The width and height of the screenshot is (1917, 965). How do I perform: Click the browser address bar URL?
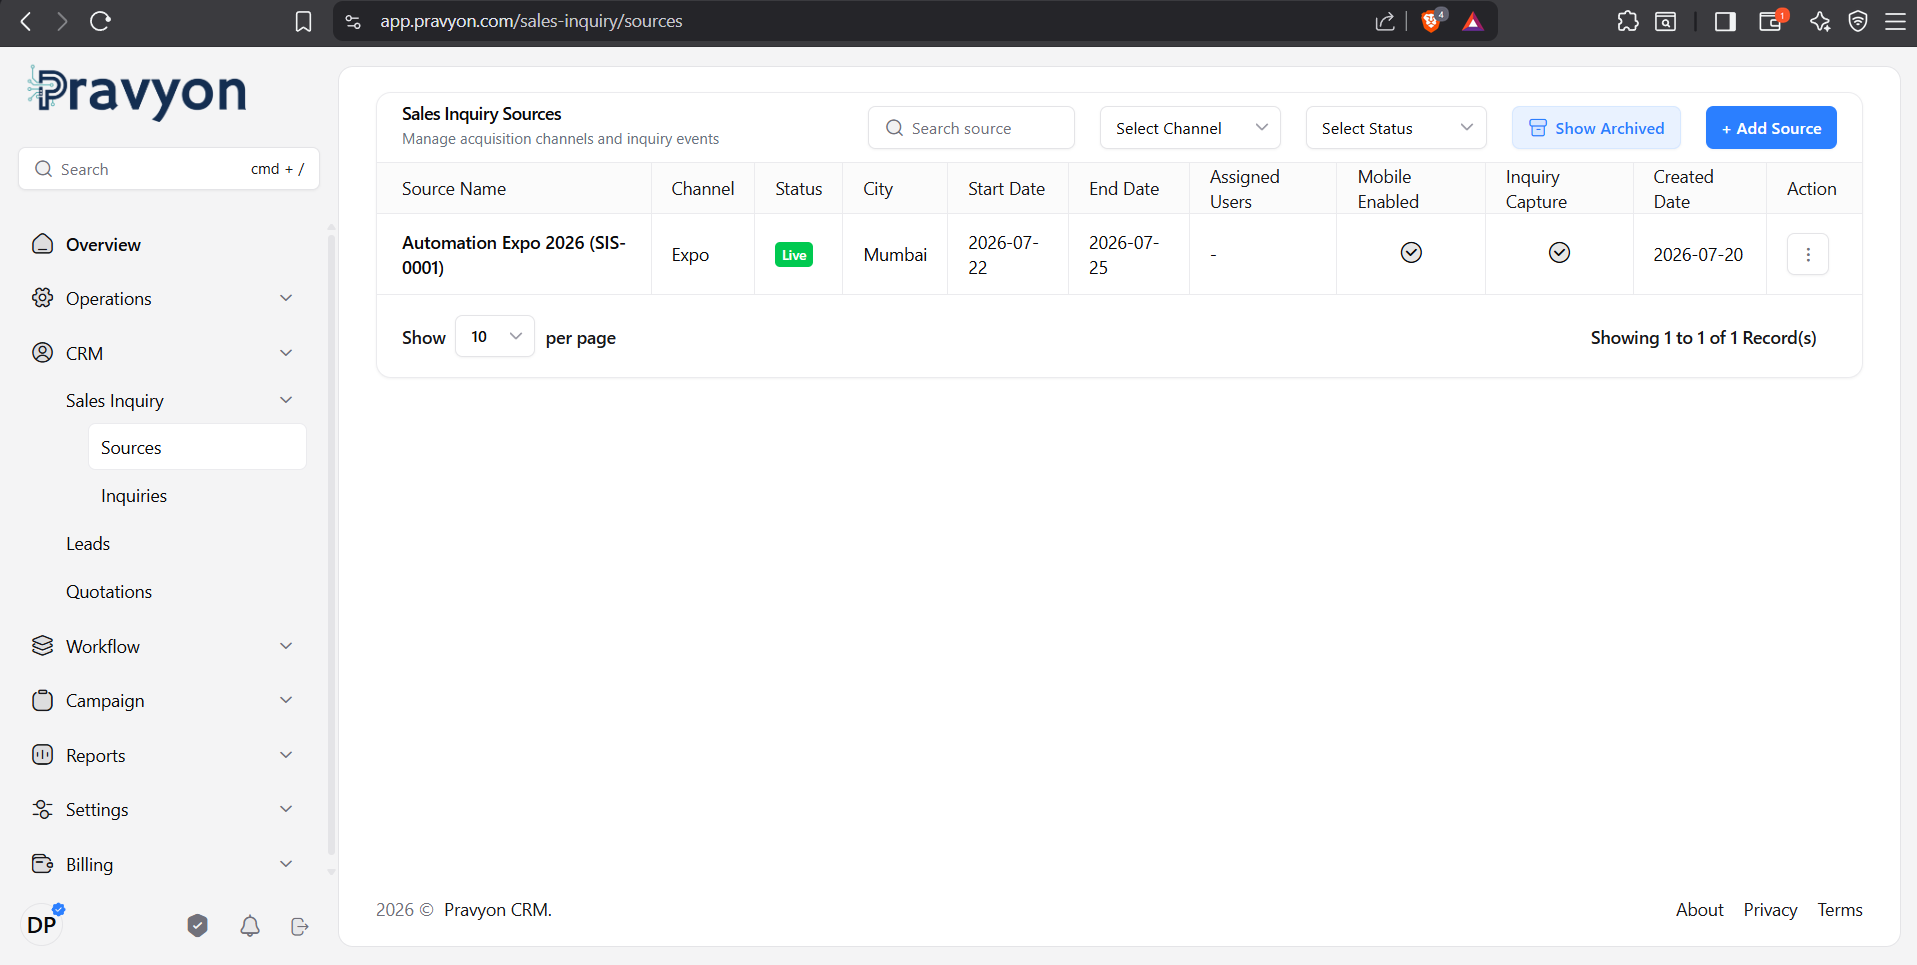[x=531, y=21]
